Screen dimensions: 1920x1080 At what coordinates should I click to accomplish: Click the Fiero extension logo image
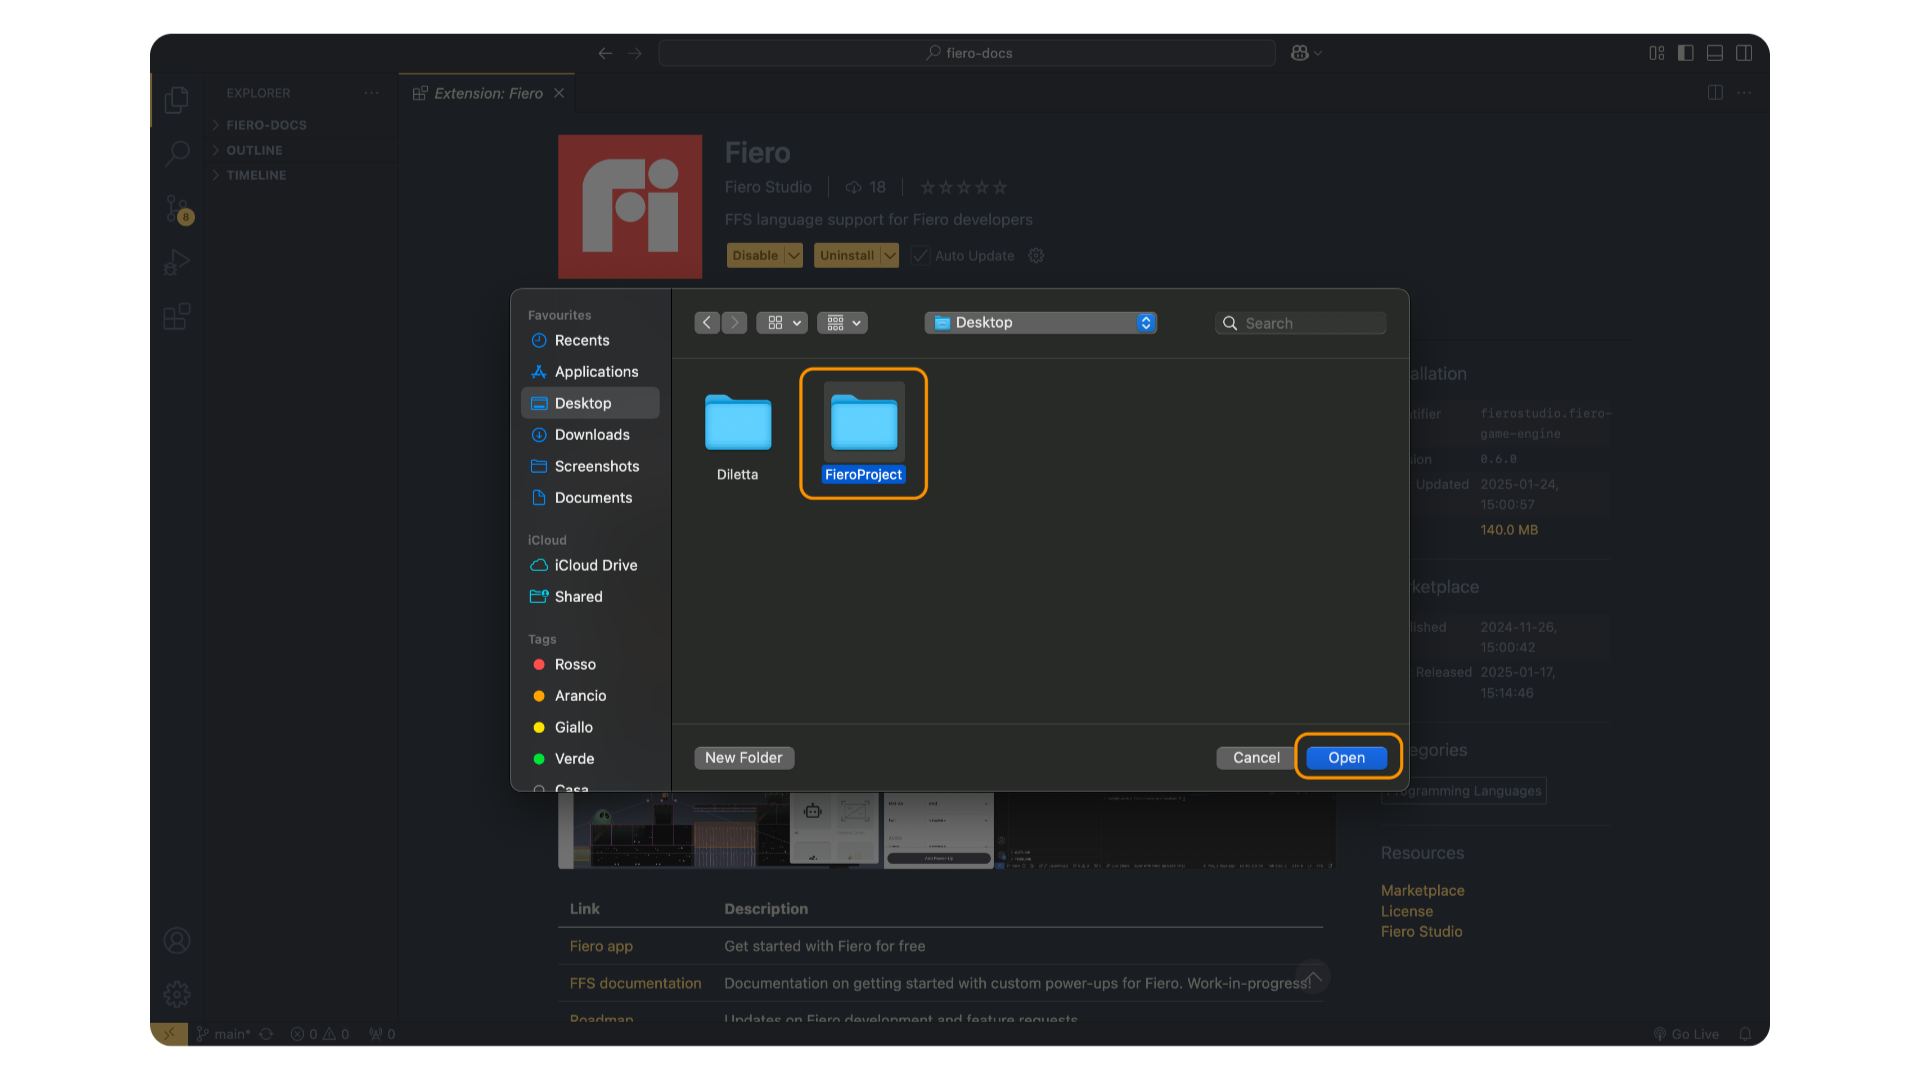[x=630, y=207]
